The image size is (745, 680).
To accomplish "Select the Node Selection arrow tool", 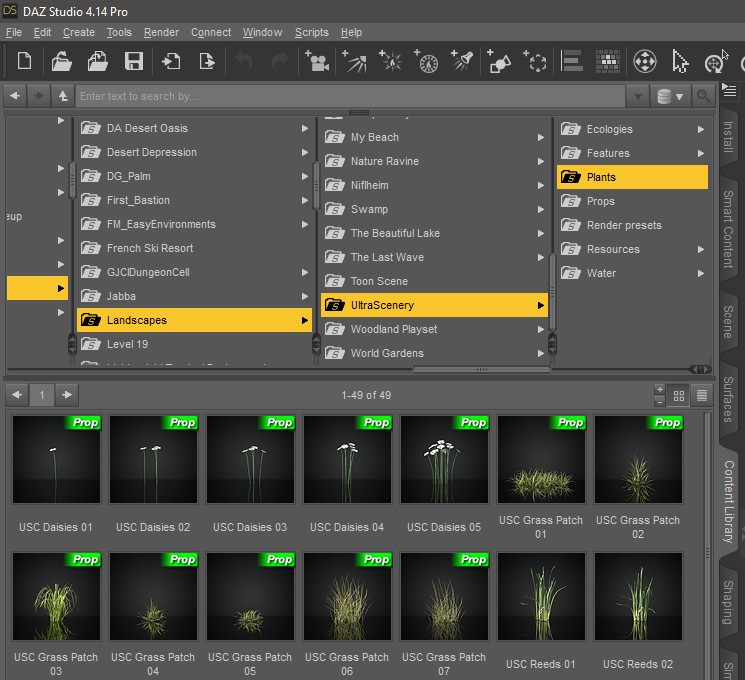I will pyautogui.click(x=680, y=61).
